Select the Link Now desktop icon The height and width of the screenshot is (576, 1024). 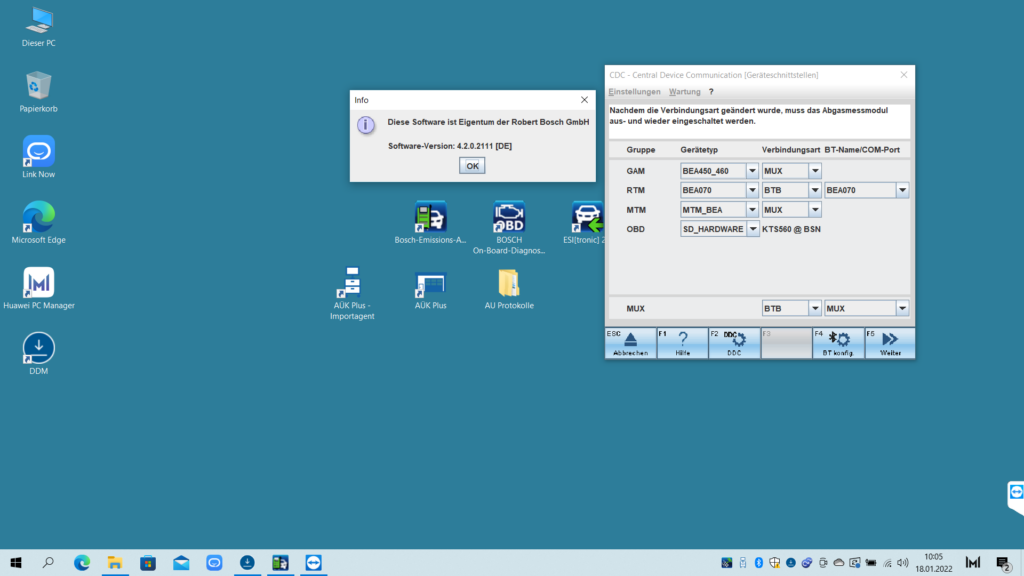39,157
